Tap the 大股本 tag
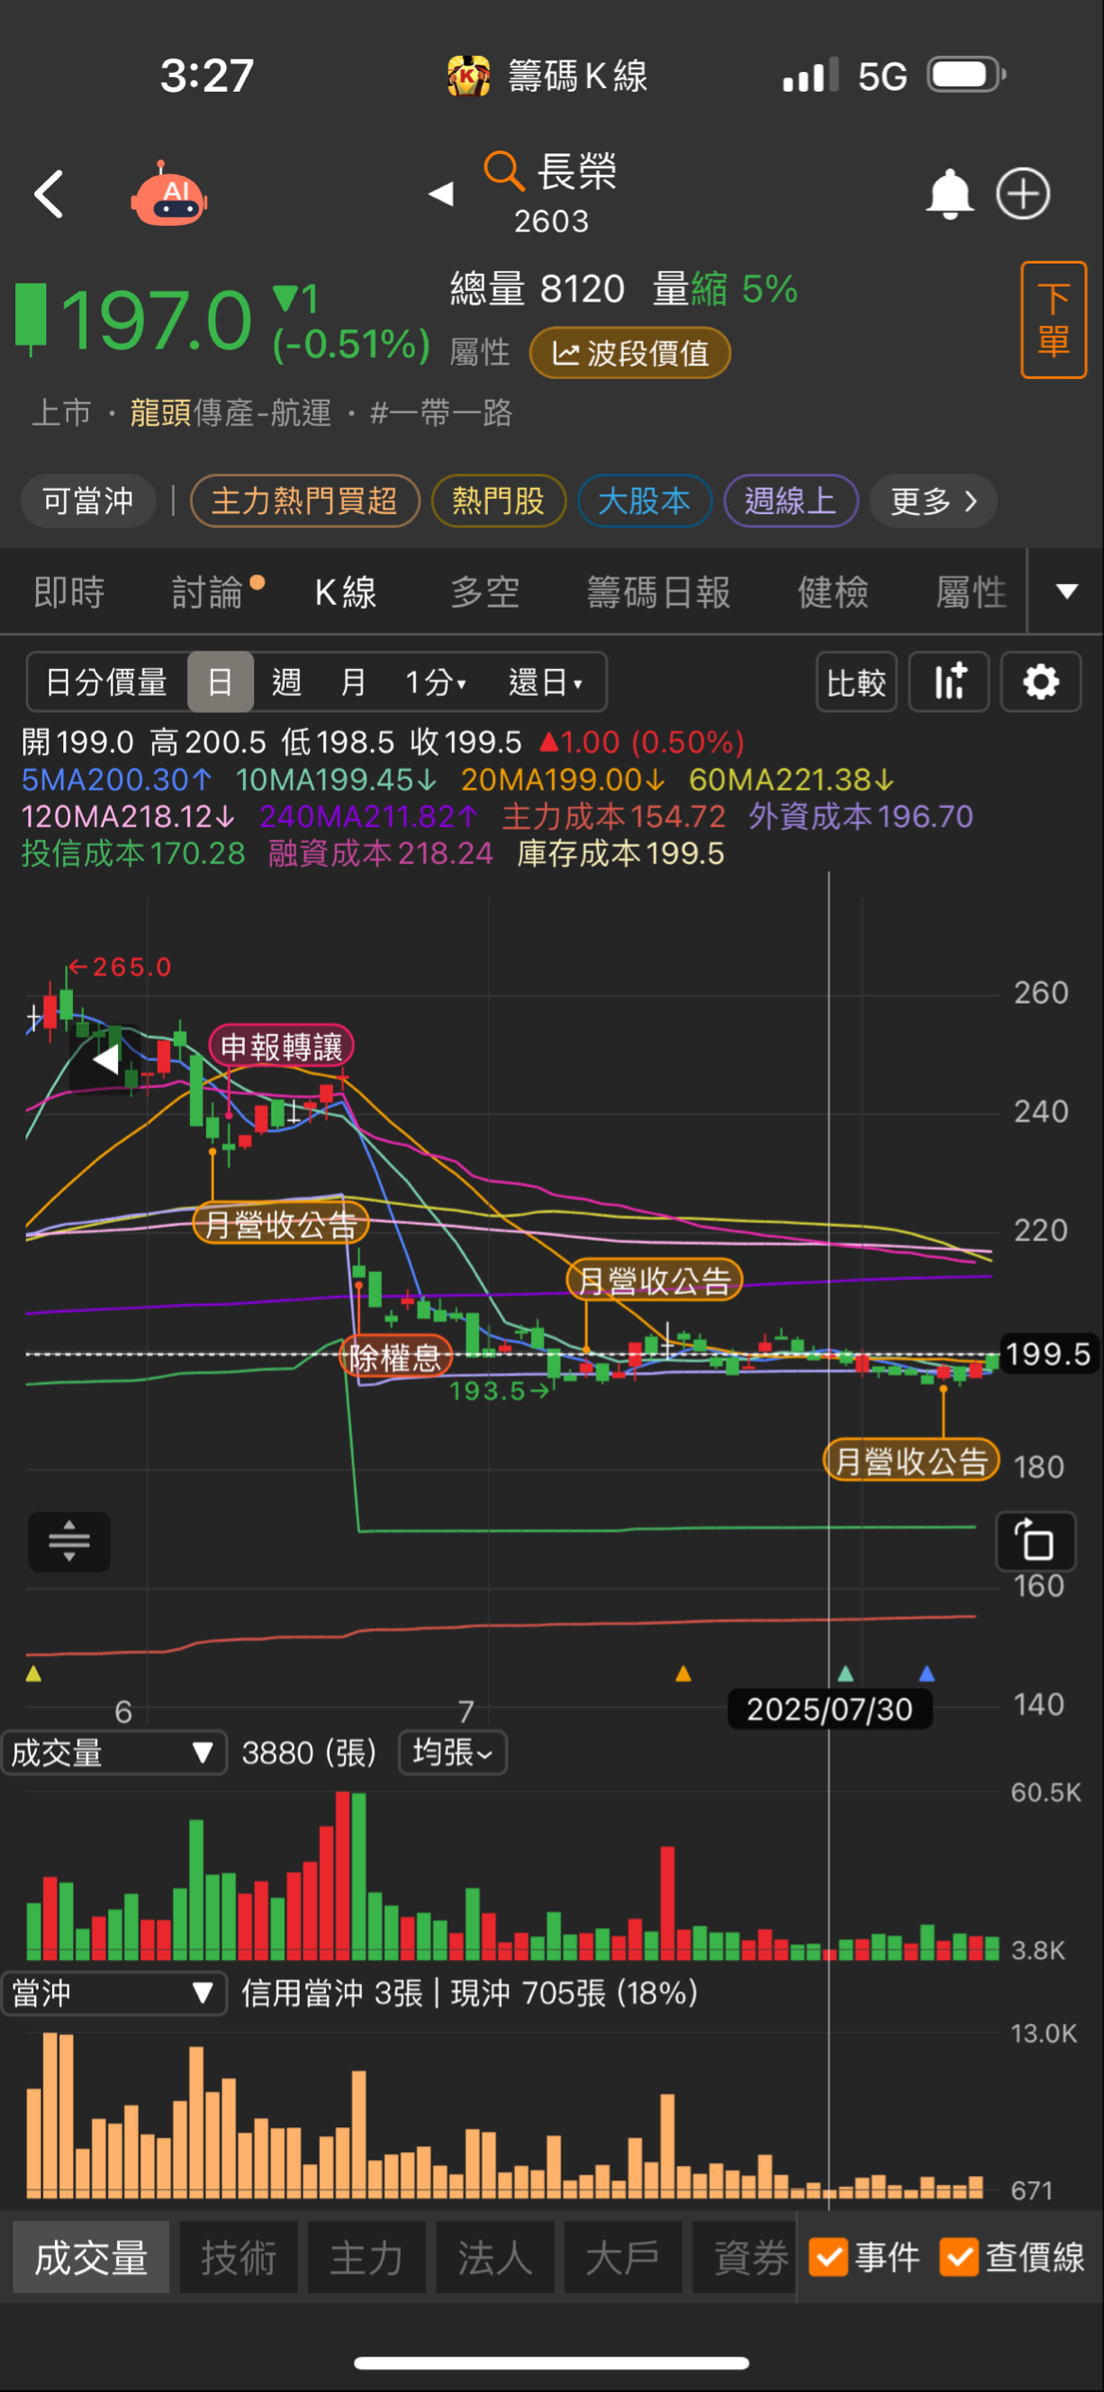The image size is (1104, 2392). pos(644,501)
